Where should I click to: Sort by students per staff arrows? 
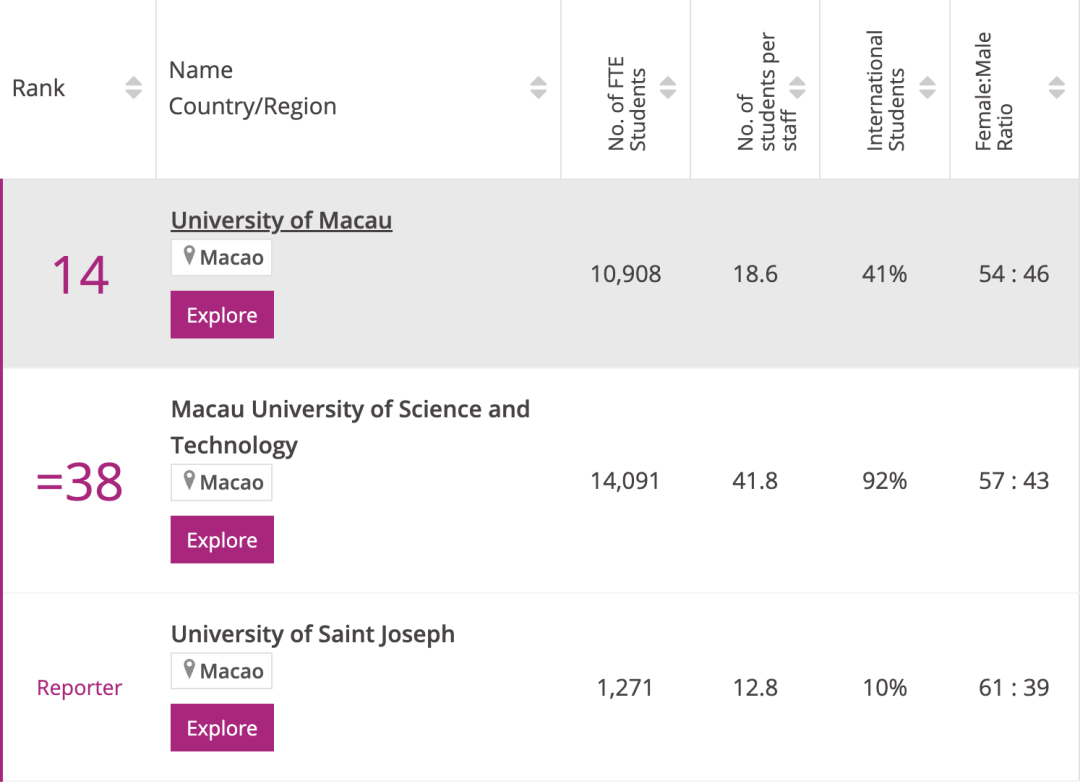tap(797, 88)
